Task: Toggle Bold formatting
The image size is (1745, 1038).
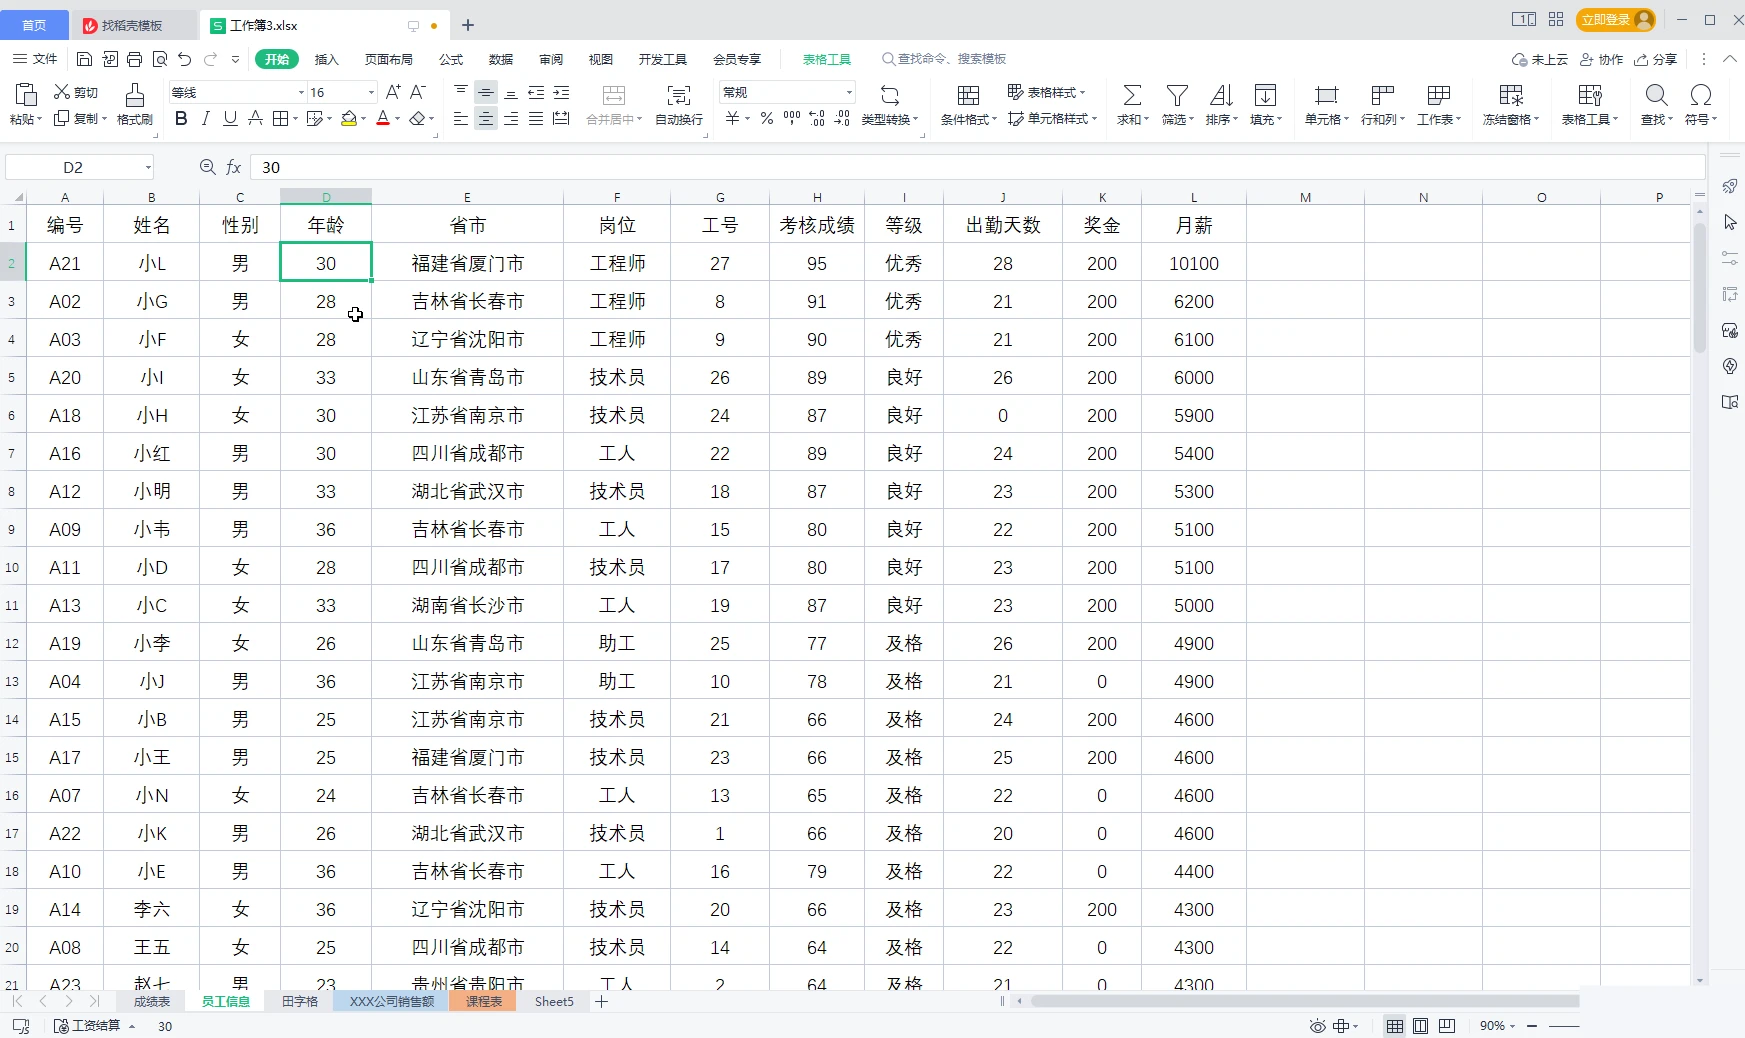Action: [x=181, y=119]
